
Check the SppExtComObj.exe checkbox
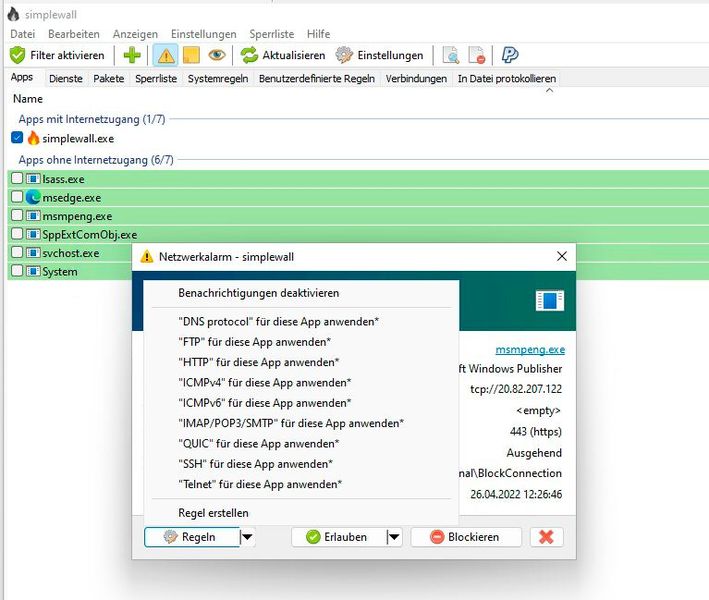17,234
